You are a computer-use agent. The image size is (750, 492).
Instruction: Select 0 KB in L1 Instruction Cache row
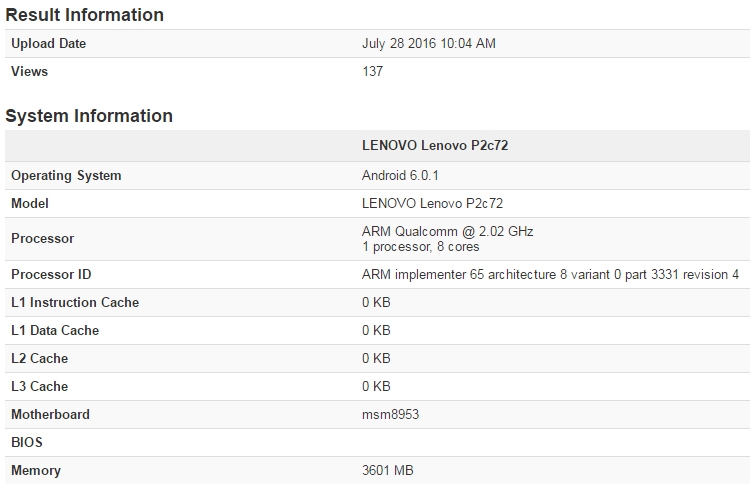point(376,302)
